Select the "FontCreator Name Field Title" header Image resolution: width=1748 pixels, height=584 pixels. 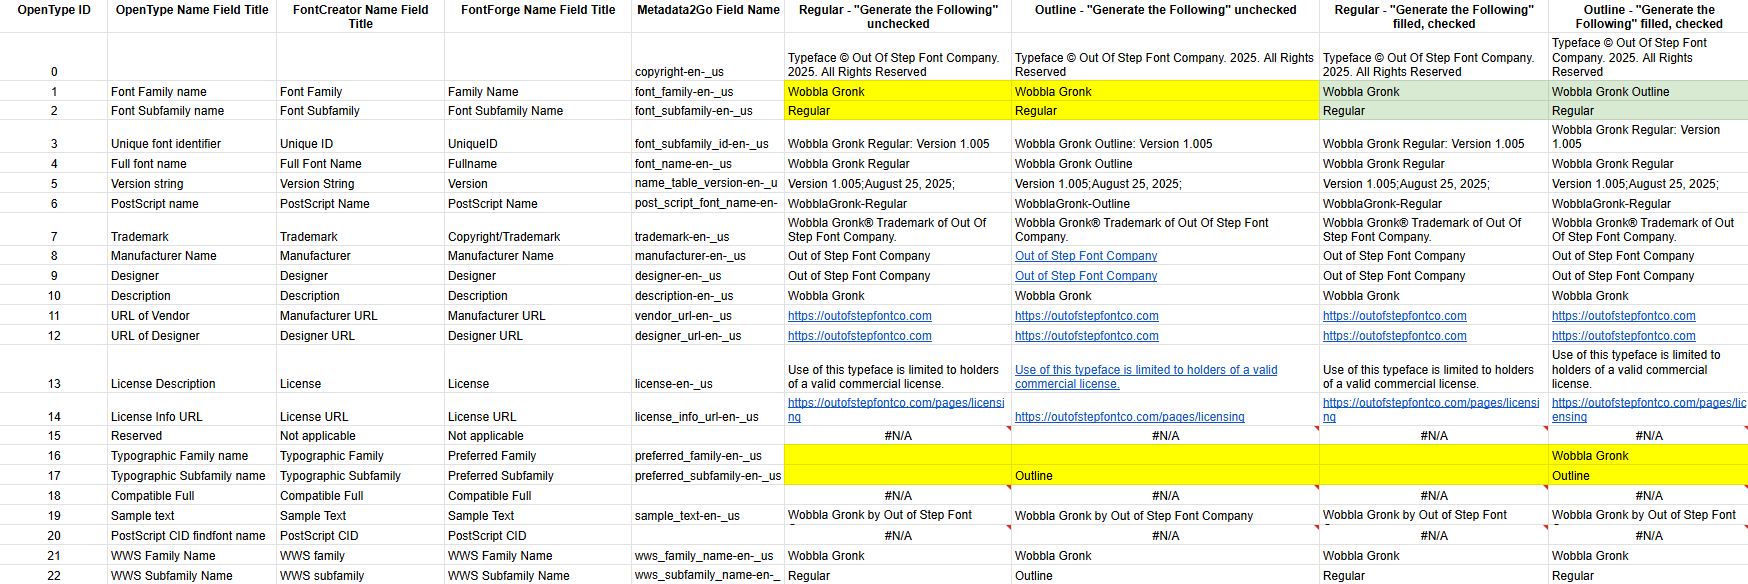pyautogui.click(x=360, y=17)
